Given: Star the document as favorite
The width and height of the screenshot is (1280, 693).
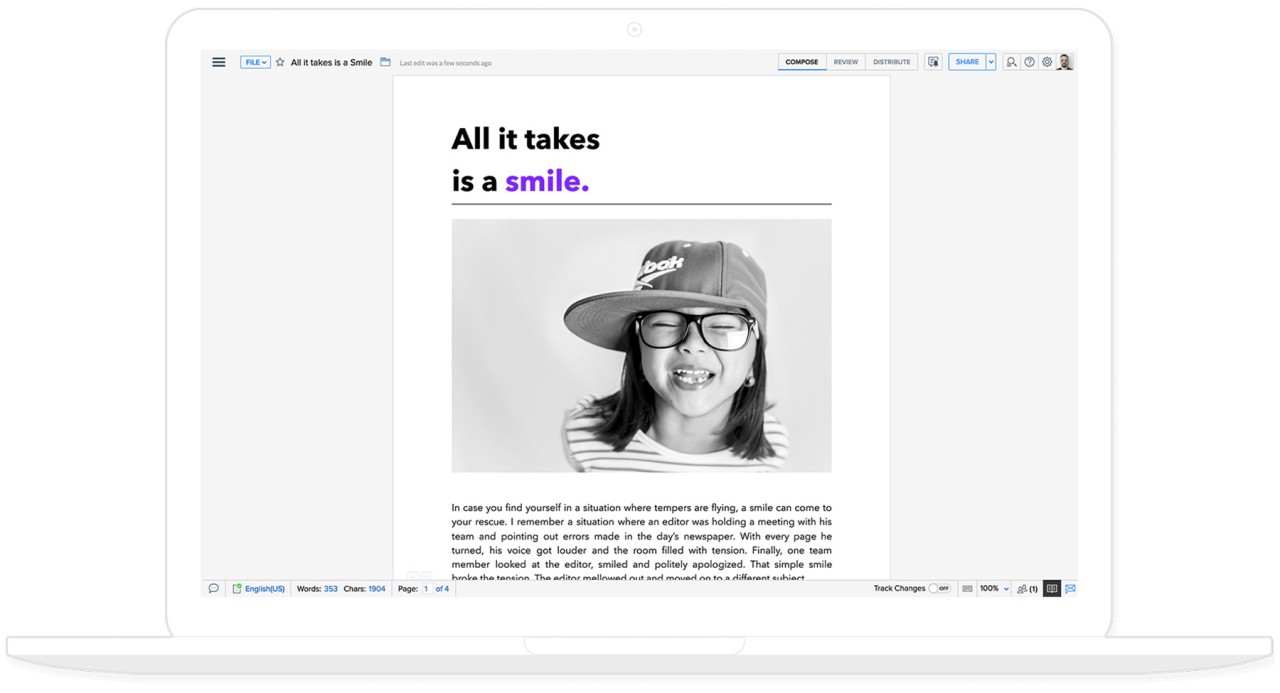Looking at the screenshot, I should coord(280,62).
